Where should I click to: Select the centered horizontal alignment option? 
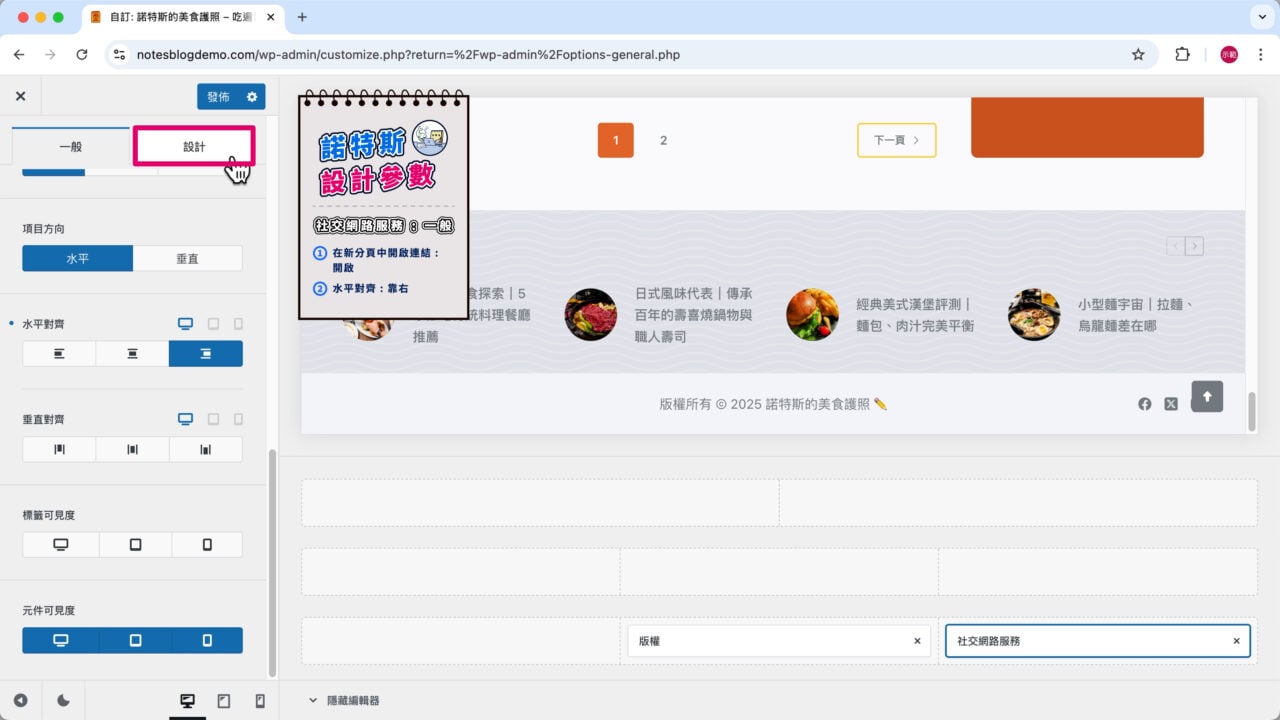132,353
